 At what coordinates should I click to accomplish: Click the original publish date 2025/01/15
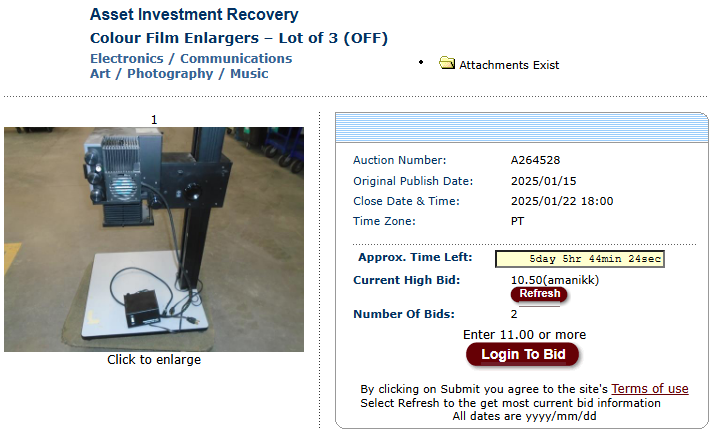pyautogui.click(x=544, y=181)
